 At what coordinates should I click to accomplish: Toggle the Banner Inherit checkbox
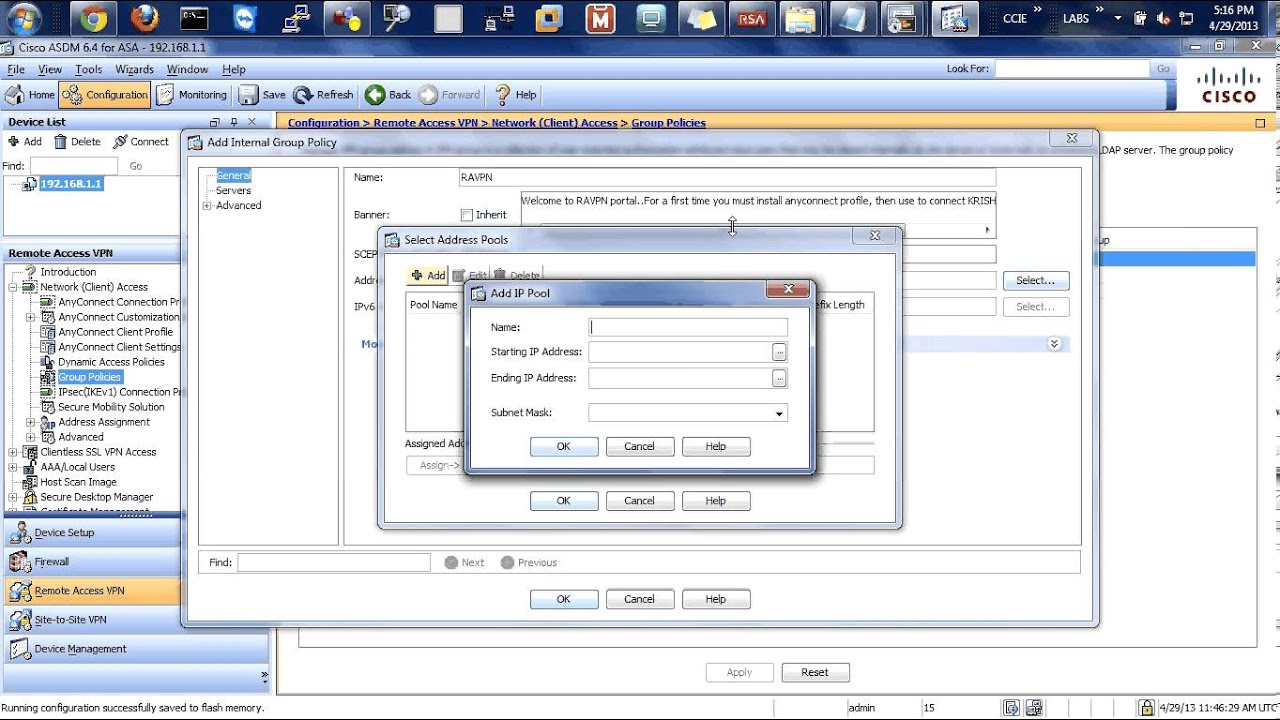coord(467,215)
